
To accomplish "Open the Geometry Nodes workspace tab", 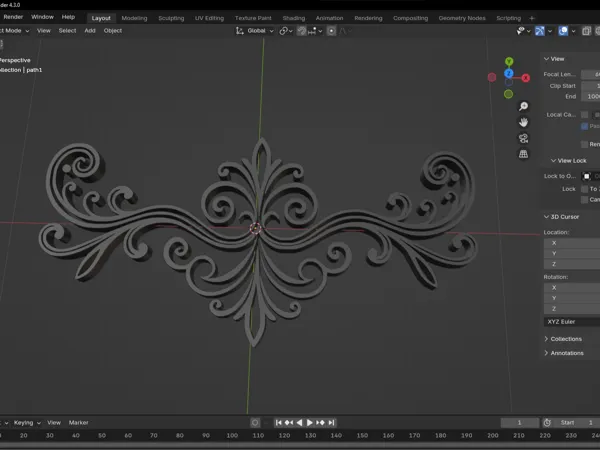I will coord(462,18).
